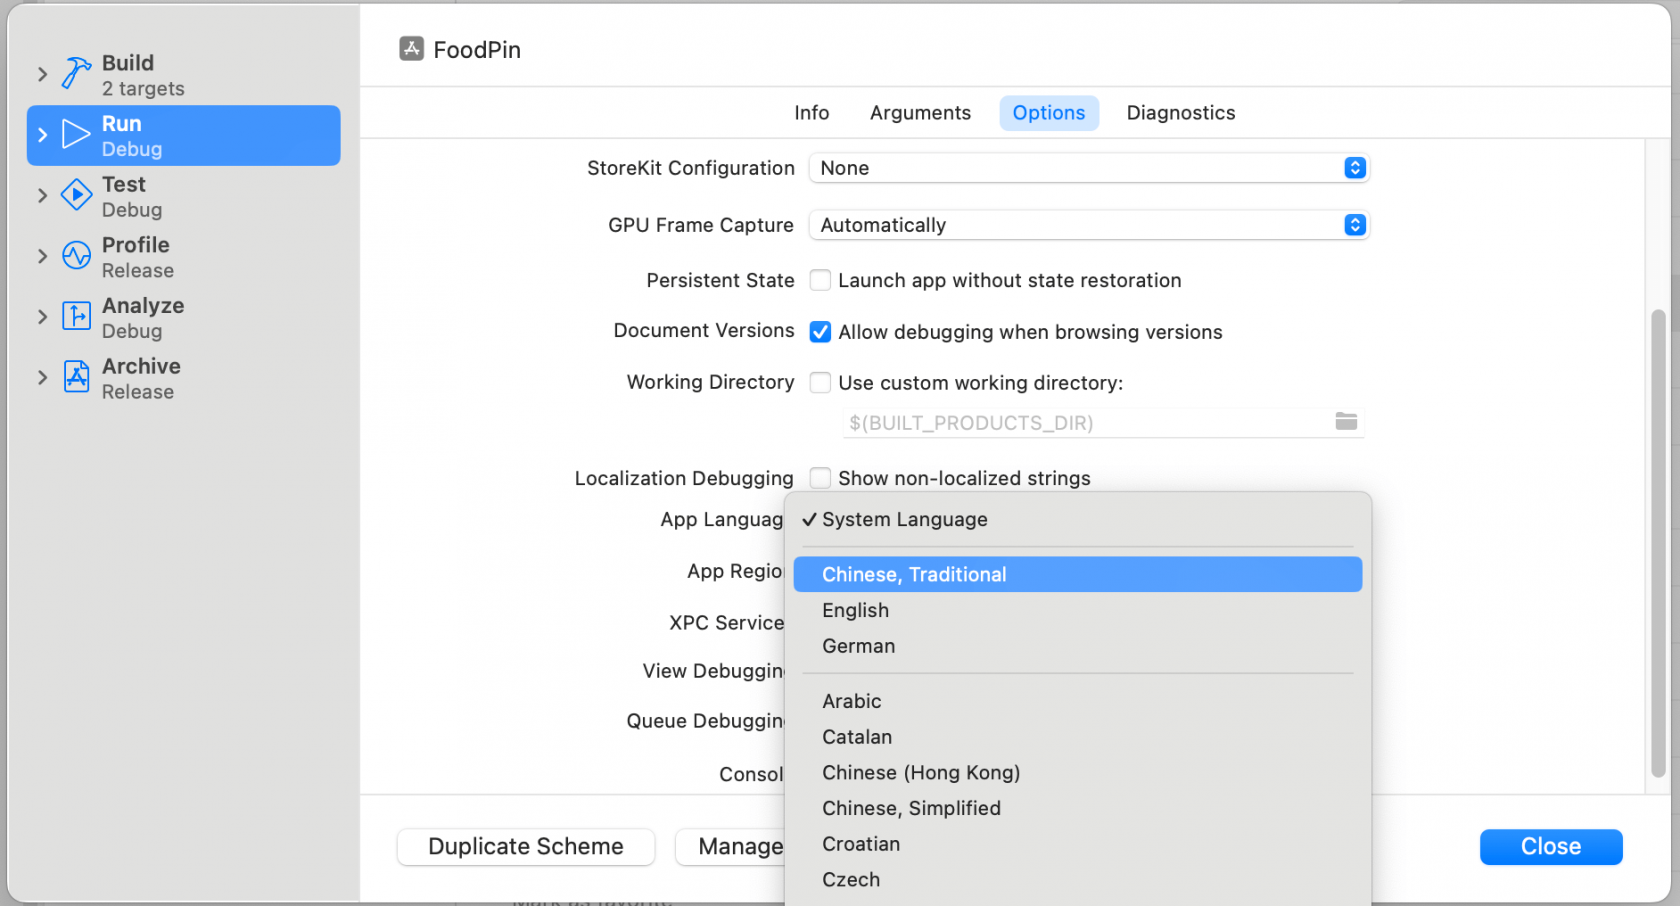Screen dimensions: 1680x906
Task: Enable Launch app without state restoration
Action: [820, 281]
